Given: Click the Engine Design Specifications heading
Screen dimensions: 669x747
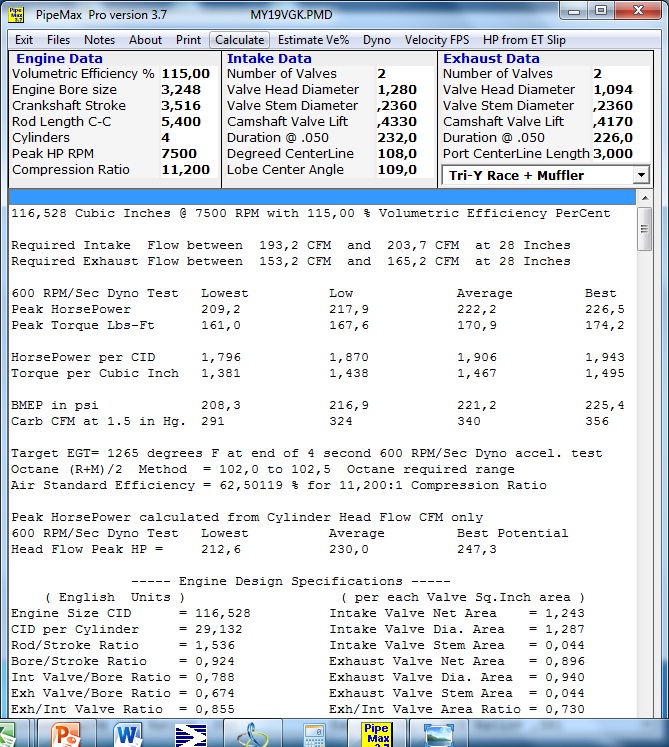Looking at the screenshot, I should tap(291, 581).
